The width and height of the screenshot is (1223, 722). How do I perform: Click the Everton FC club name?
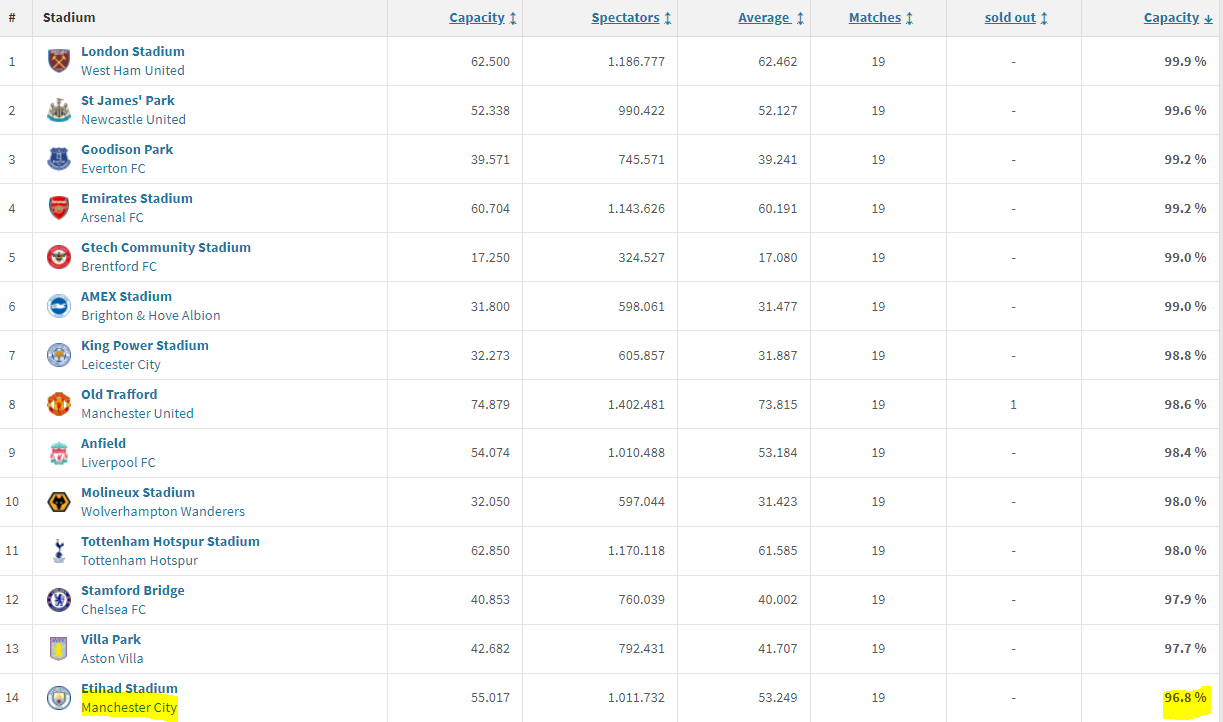[113, 169]
